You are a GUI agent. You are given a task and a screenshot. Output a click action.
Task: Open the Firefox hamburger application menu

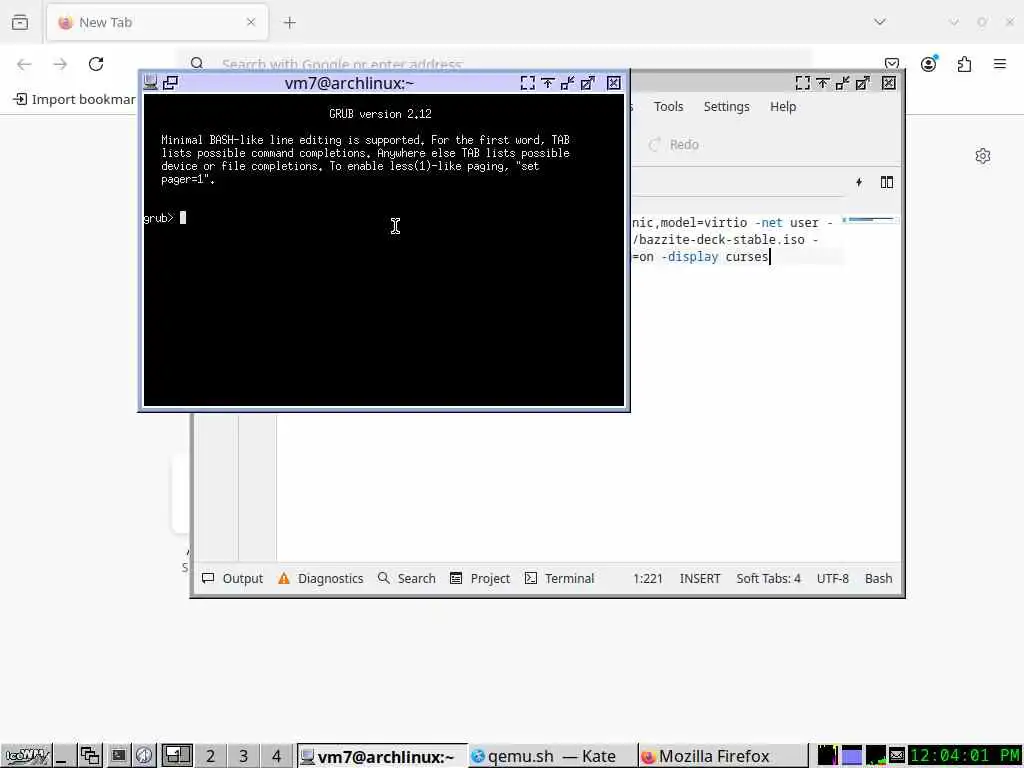(x=1000, y=64)
